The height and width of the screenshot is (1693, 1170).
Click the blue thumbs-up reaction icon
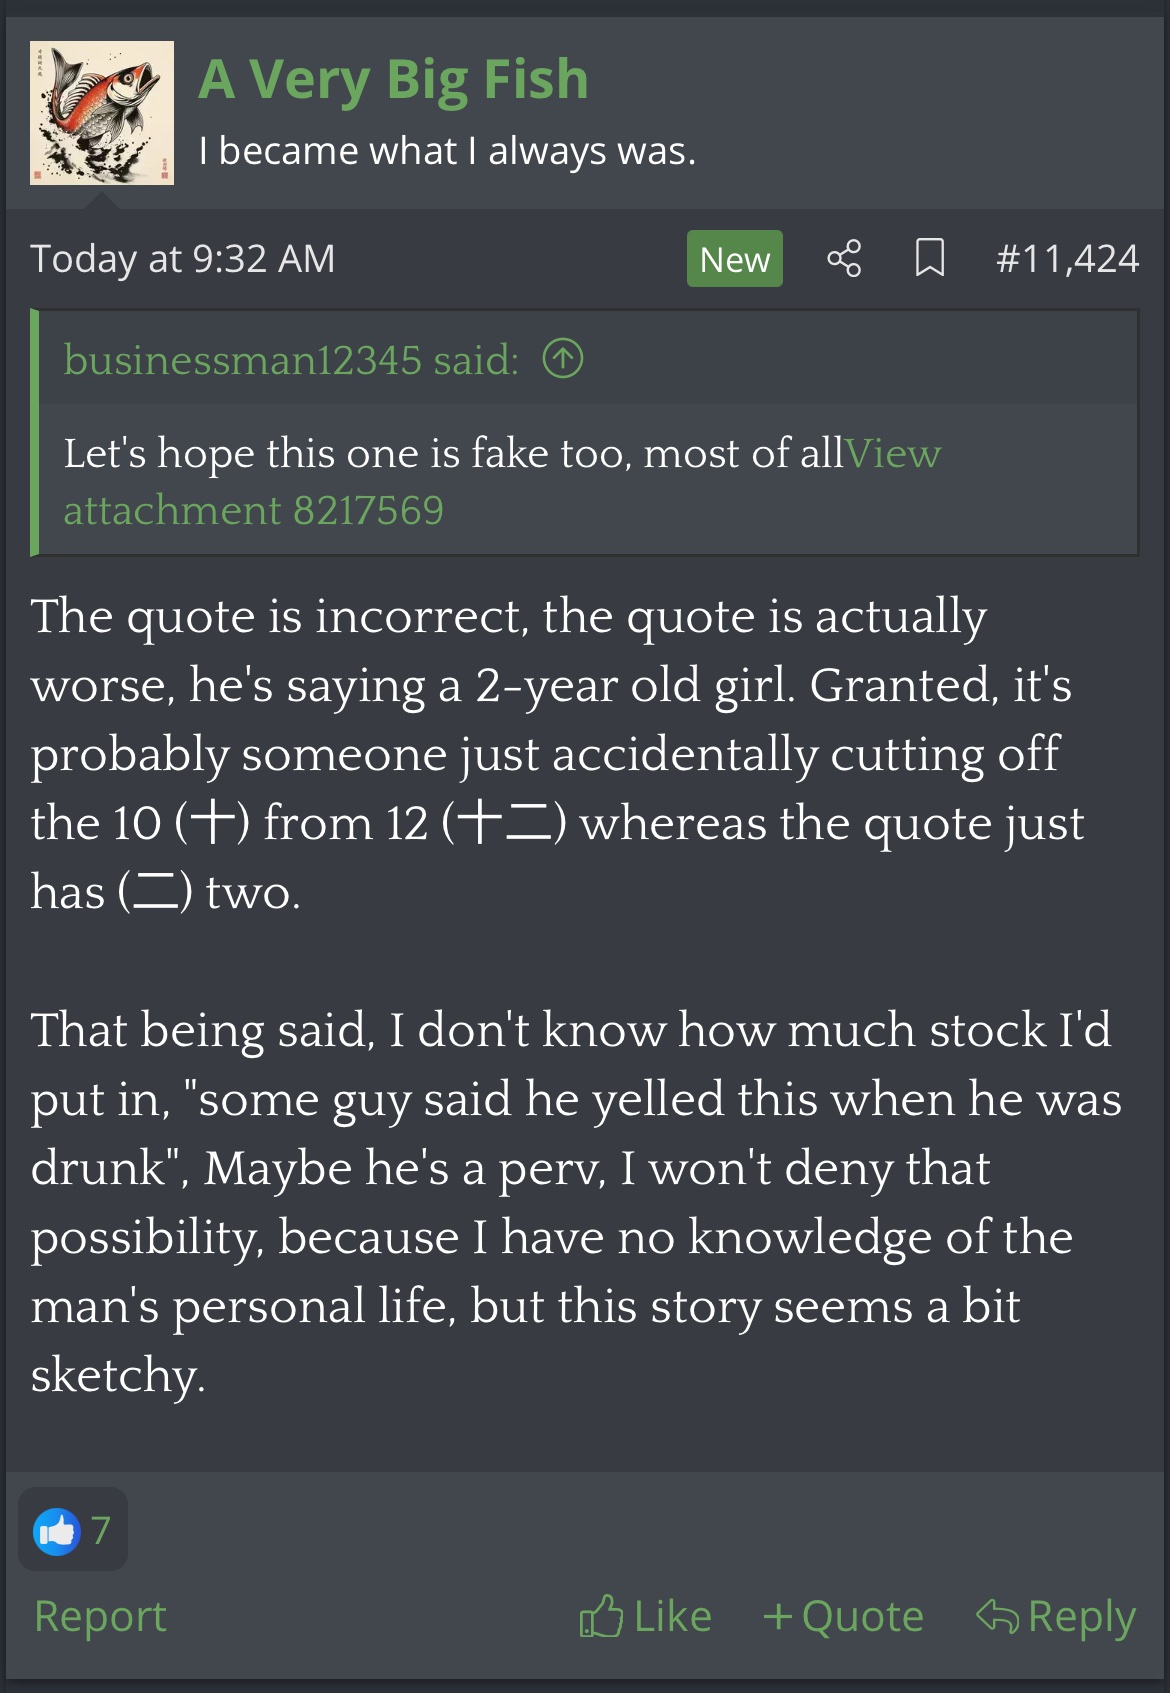[57, 1531]
